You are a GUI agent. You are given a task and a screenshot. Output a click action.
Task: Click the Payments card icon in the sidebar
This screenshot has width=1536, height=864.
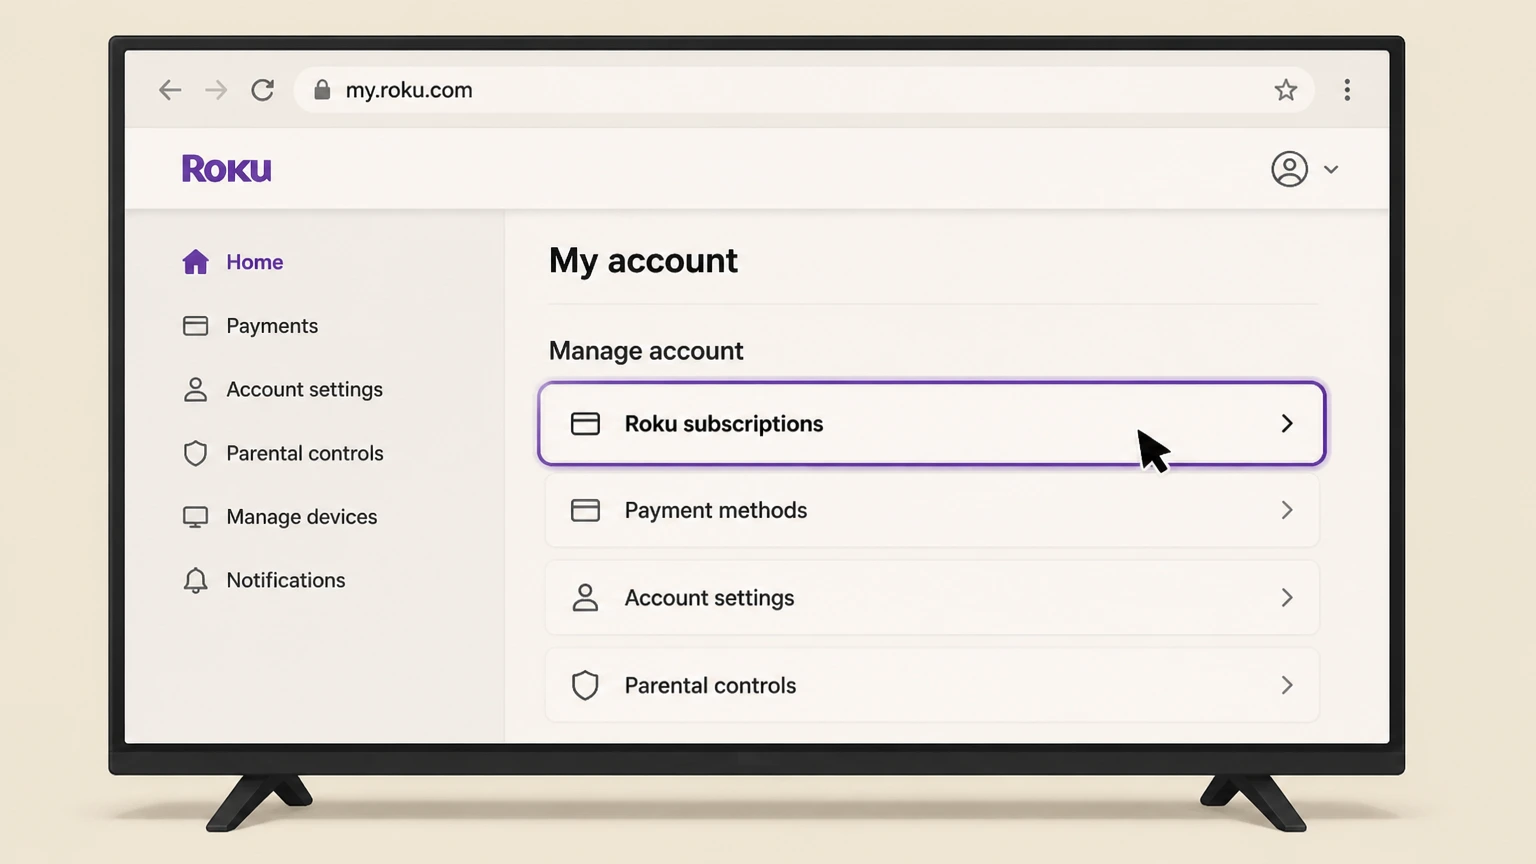tap(195, 326)
